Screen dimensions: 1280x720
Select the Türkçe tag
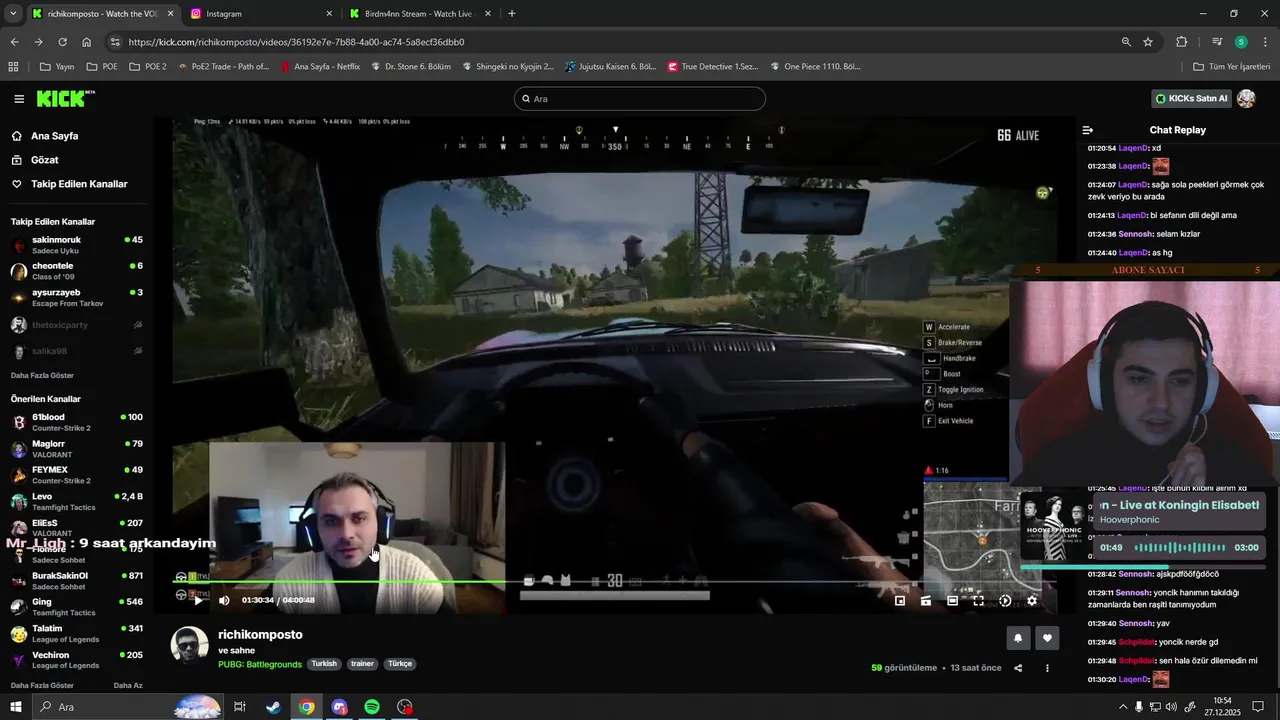tap(400, 664)
